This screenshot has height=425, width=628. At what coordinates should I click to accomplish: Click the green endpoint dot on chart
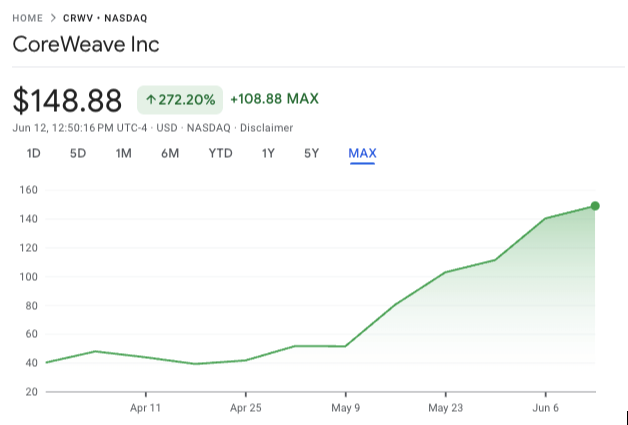coord(595,206)
